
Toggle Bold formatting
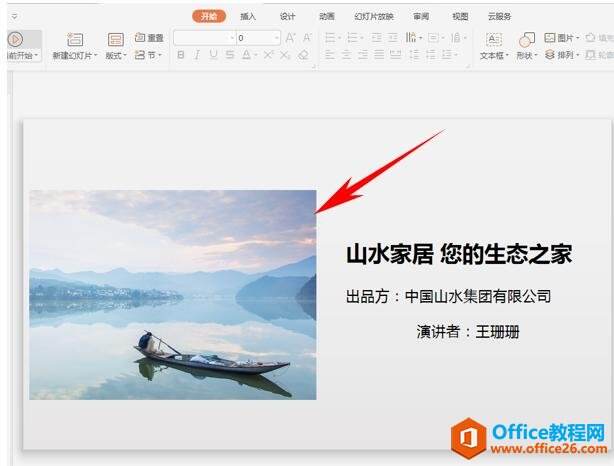pyautogui.click(x=181, y=55)
